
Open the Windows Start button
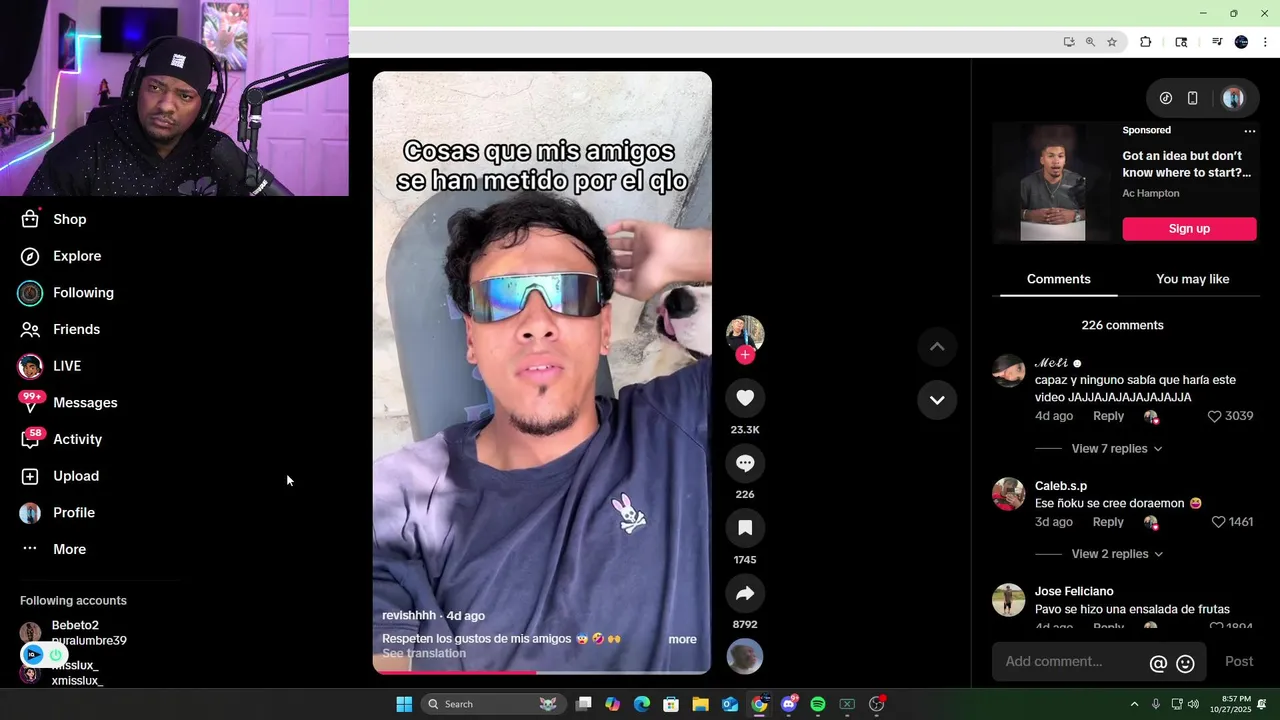click(x=404, y=704)
